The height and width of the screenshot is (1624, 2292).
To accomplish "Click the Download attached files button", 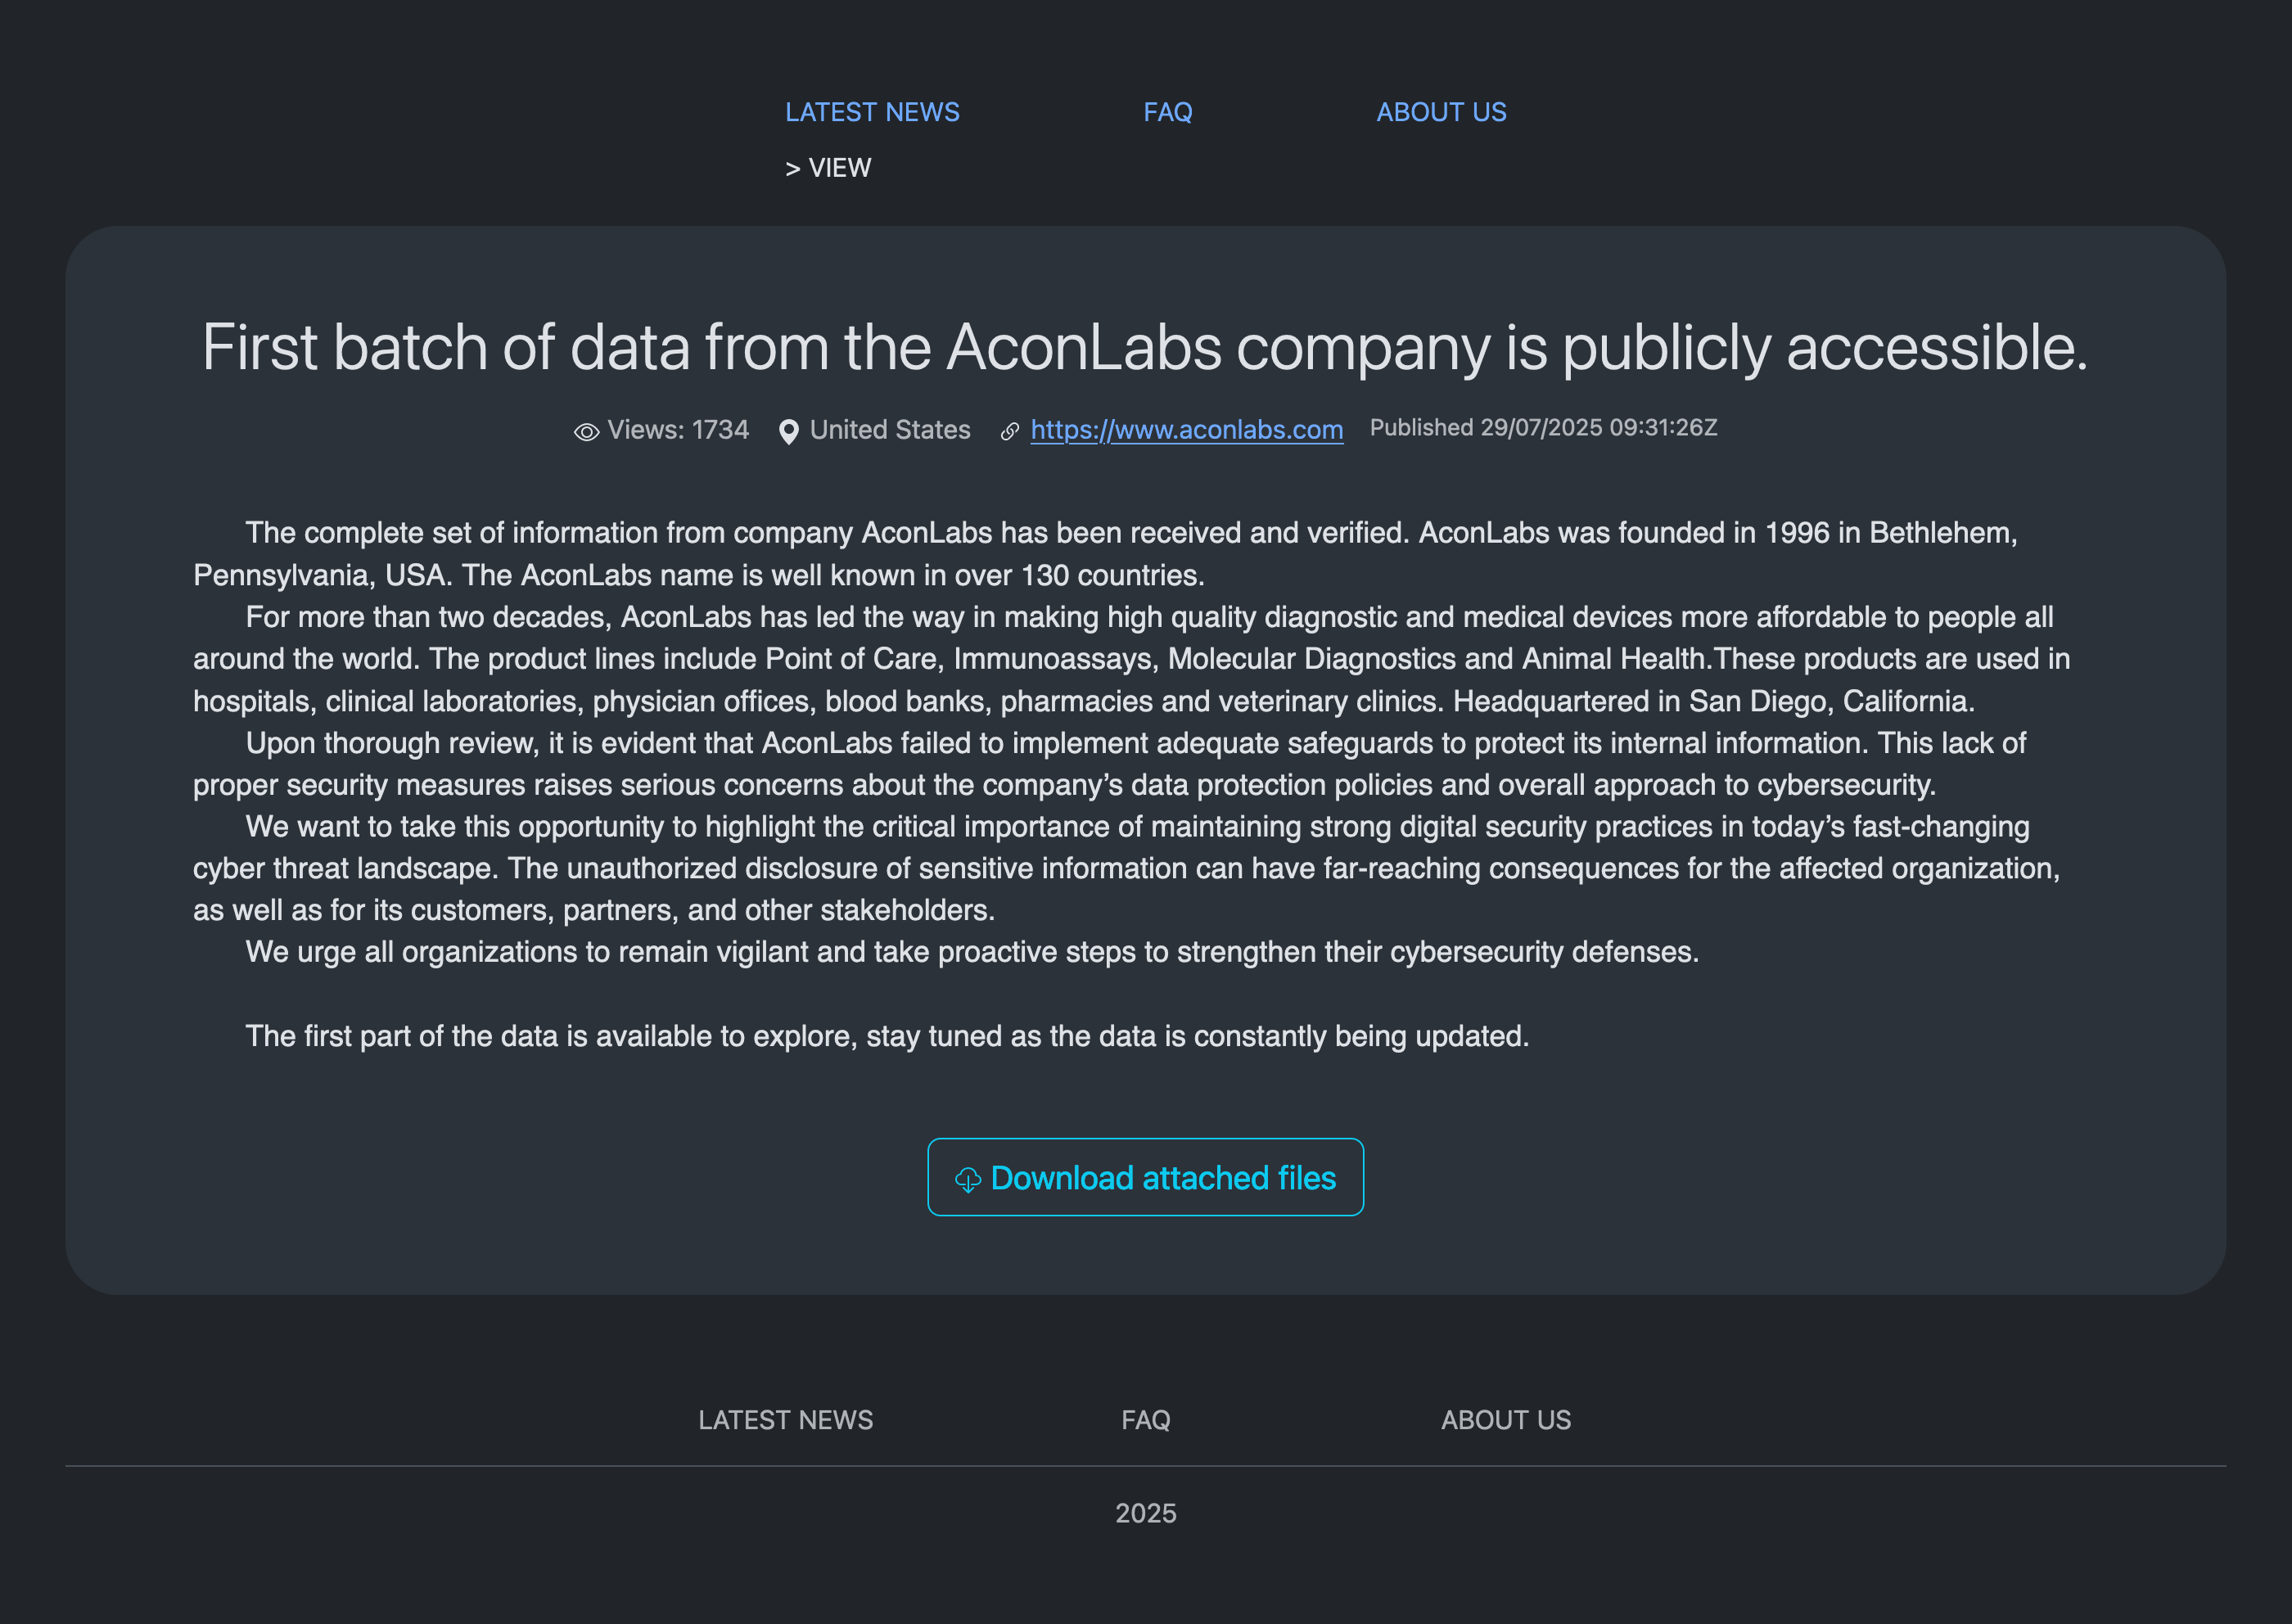I will [1146, 1177].
